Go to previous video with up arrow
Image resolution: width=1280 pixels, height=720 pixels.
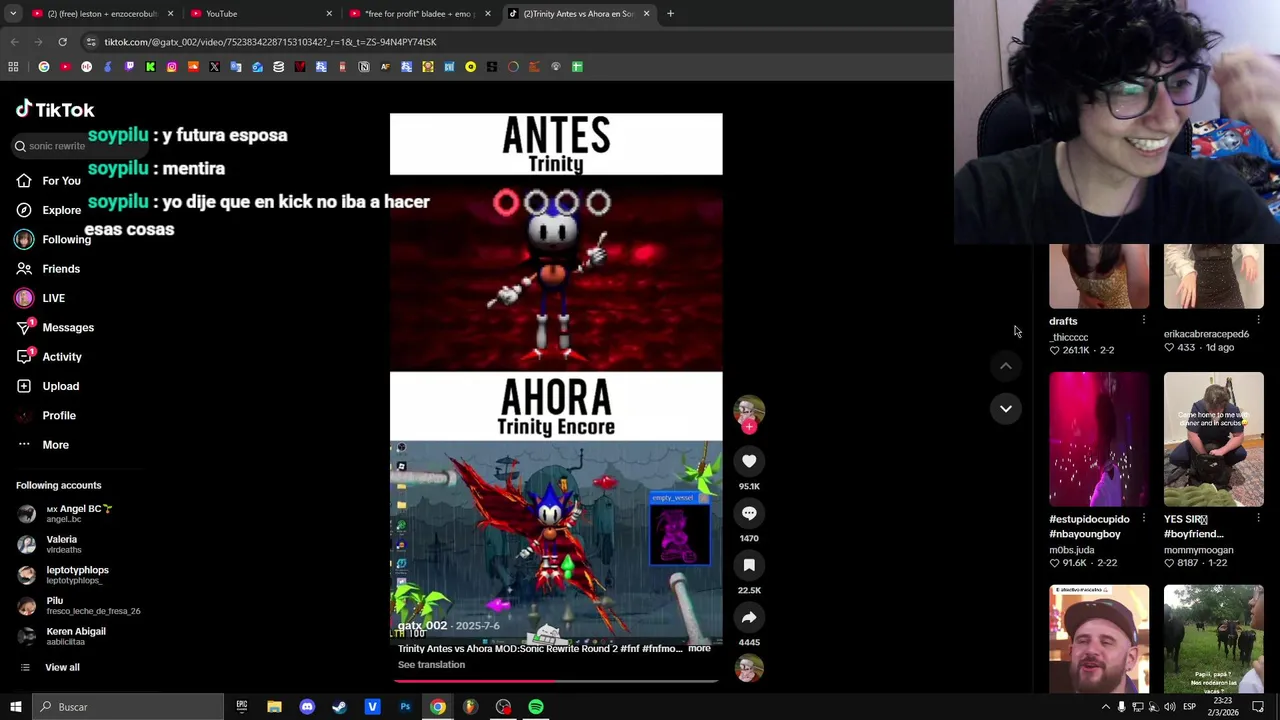tap(1006, 366)
